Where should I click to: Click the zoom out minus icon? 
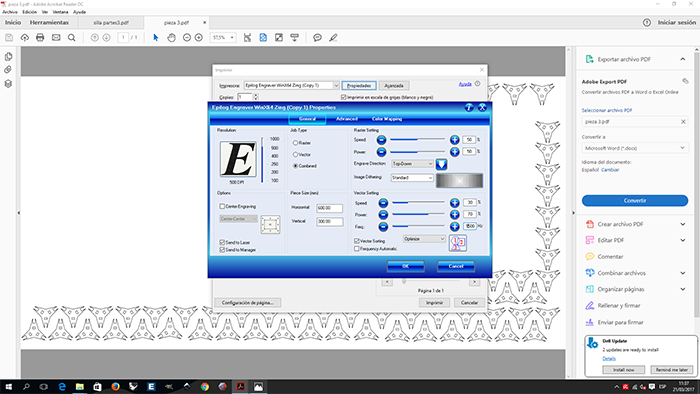point(187,38)
